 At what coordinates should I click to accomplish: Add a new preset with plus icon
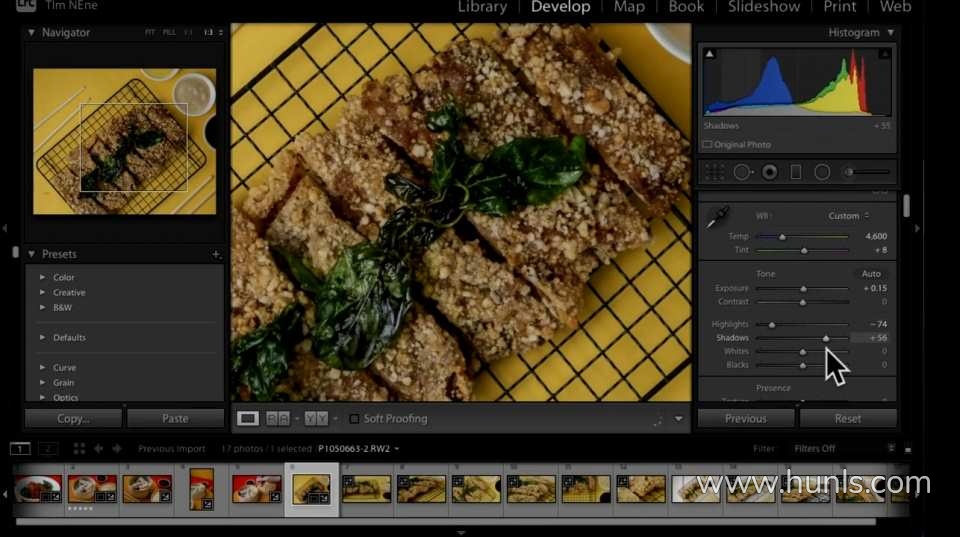pos(216,255)
